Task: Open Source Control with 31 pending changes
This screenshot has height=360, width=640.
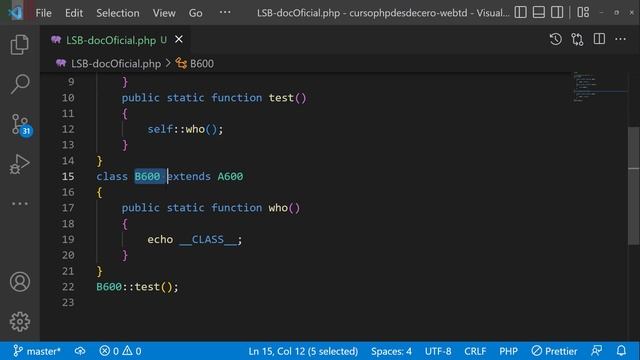Action: pos(20,124)
